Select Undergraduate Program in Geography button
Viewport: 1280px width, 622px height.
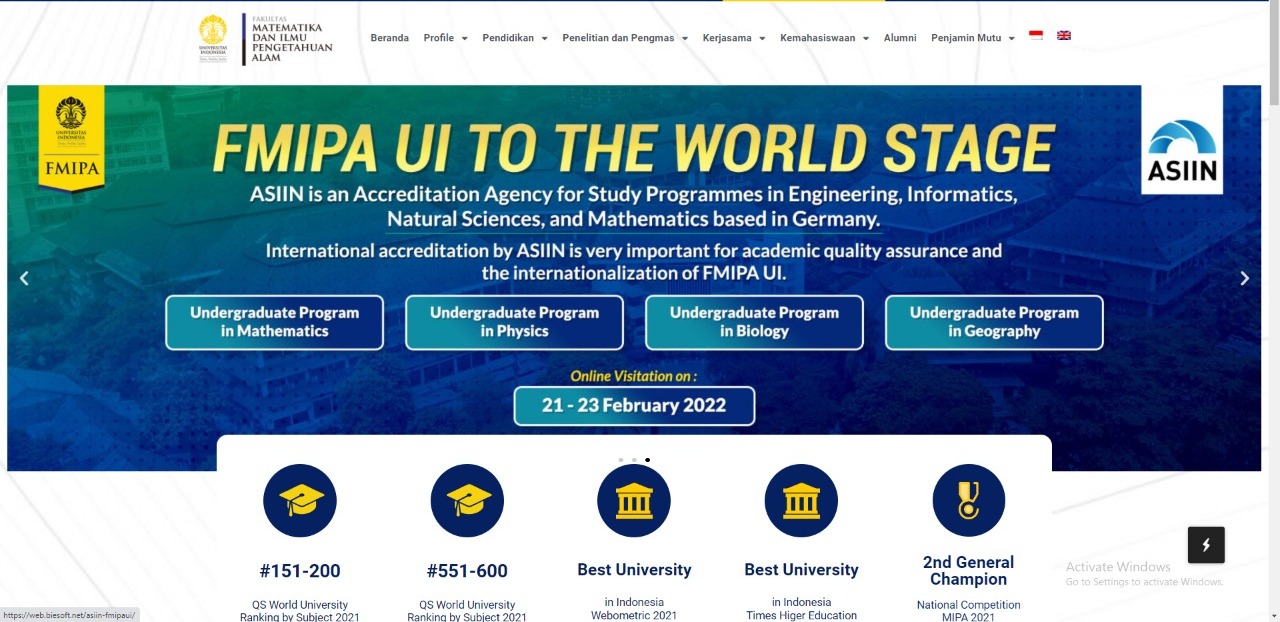994,322
